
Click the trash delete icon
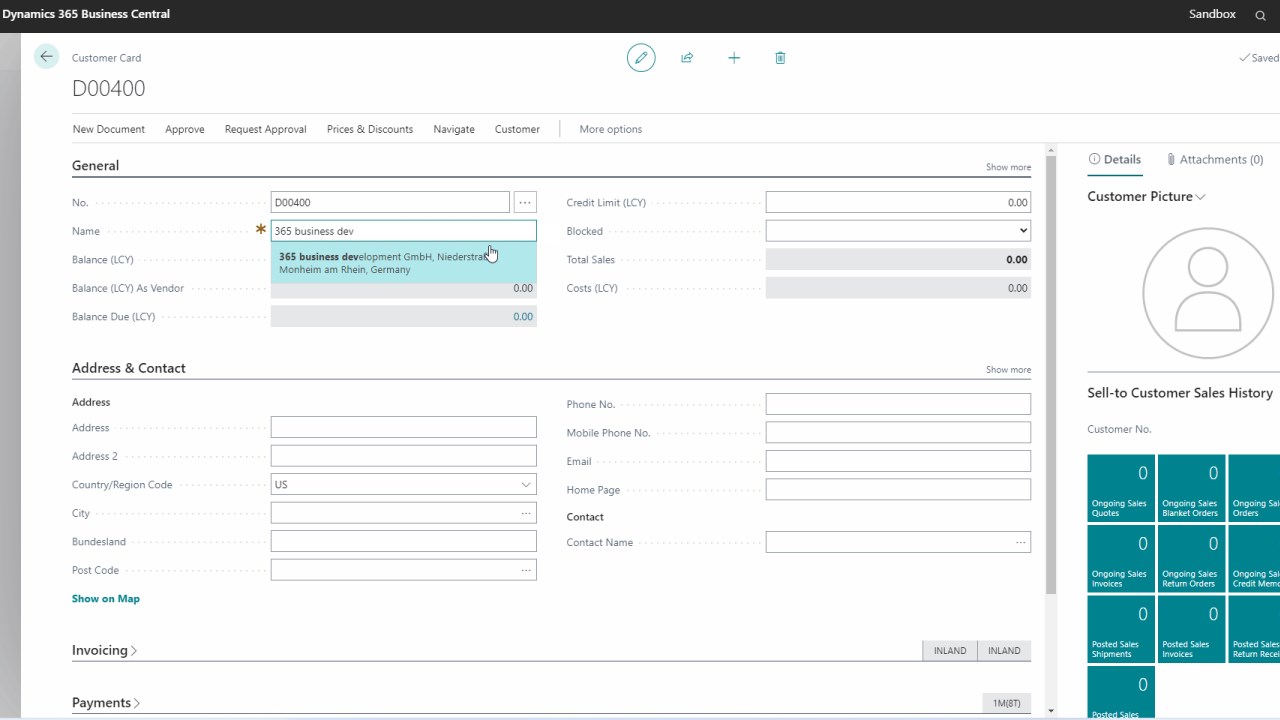click(780, 58)
